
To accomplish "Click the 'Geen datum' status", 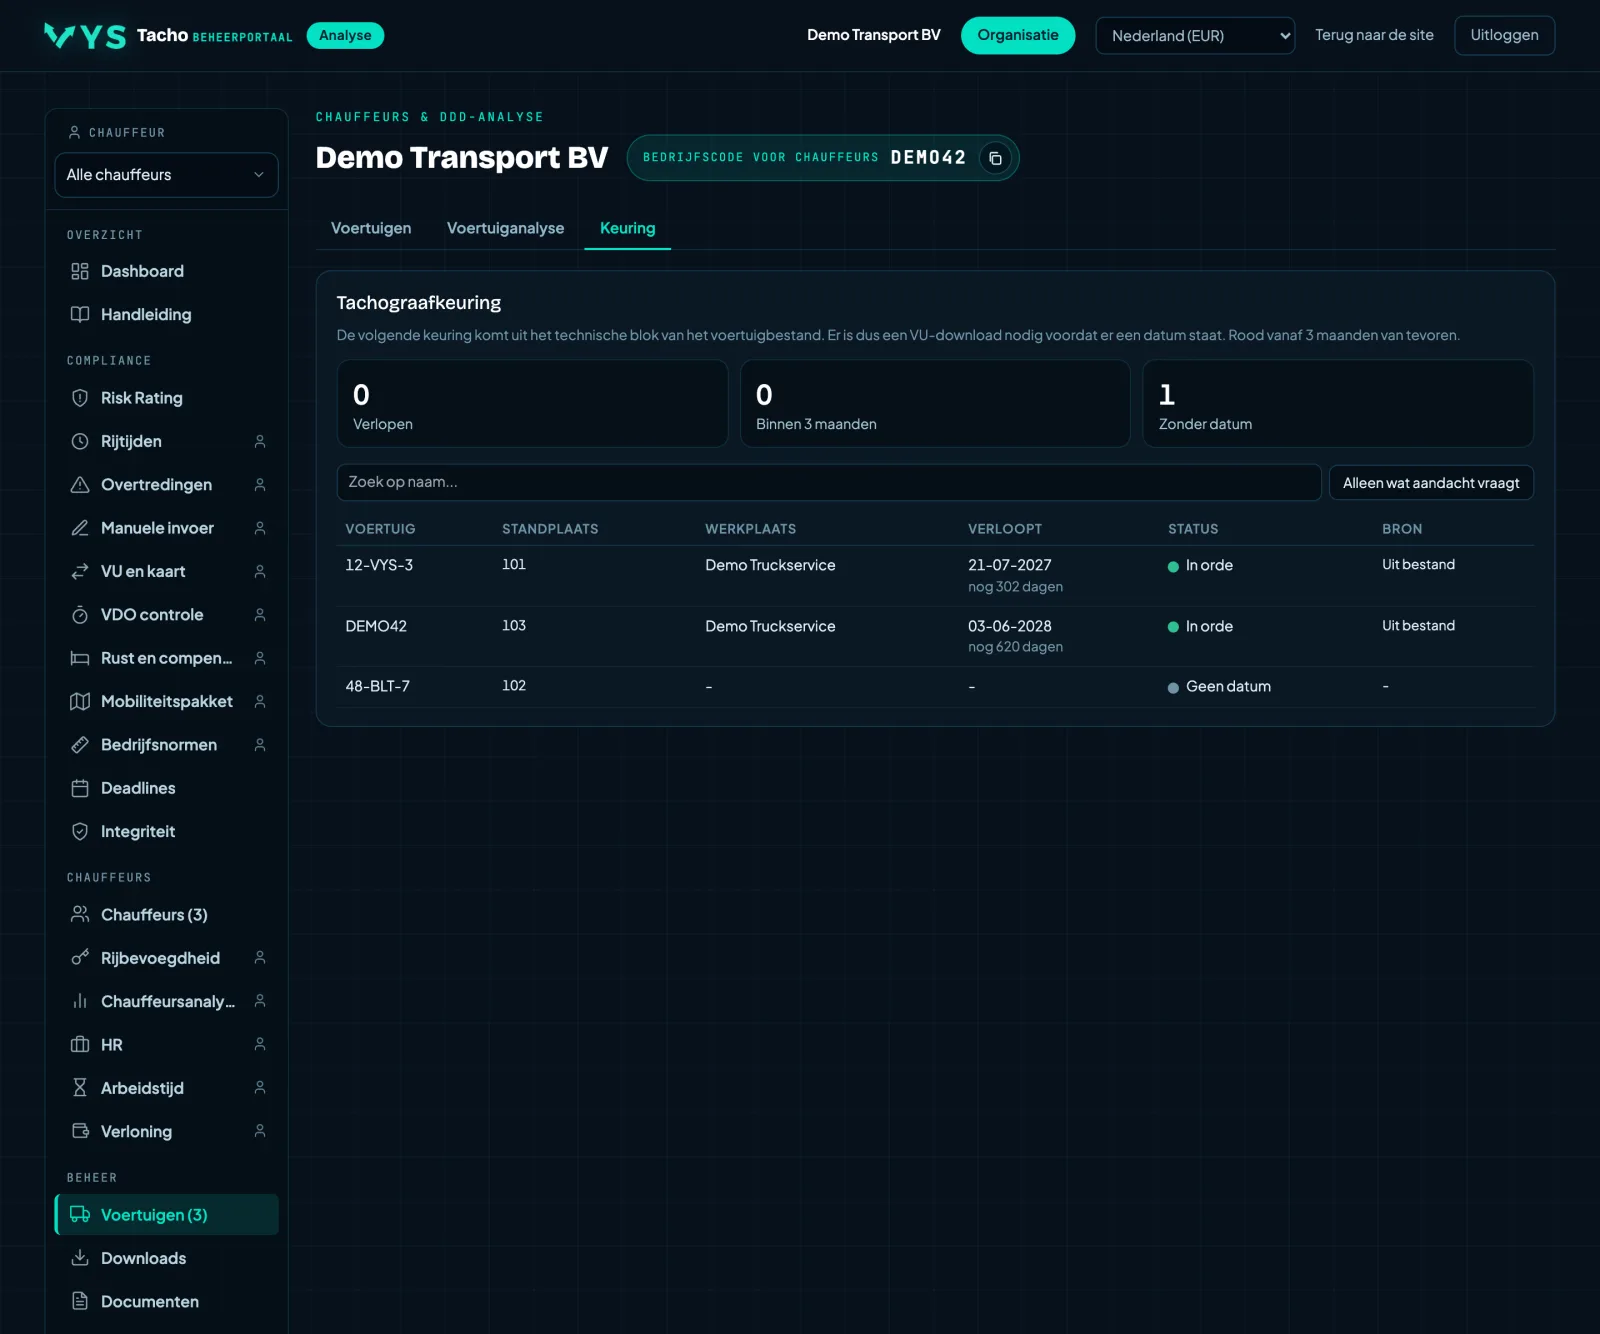I will click(x=1219, y=687).
